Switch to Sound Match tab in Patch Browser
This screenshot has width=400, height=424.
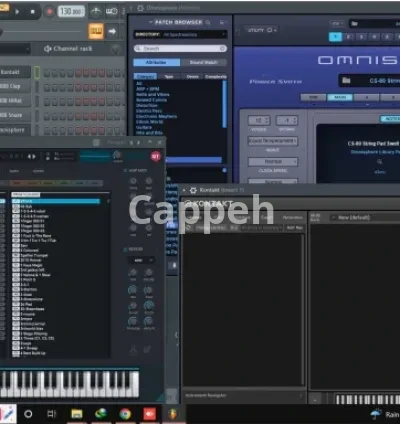pyautogui.click(x=204, y=62)
